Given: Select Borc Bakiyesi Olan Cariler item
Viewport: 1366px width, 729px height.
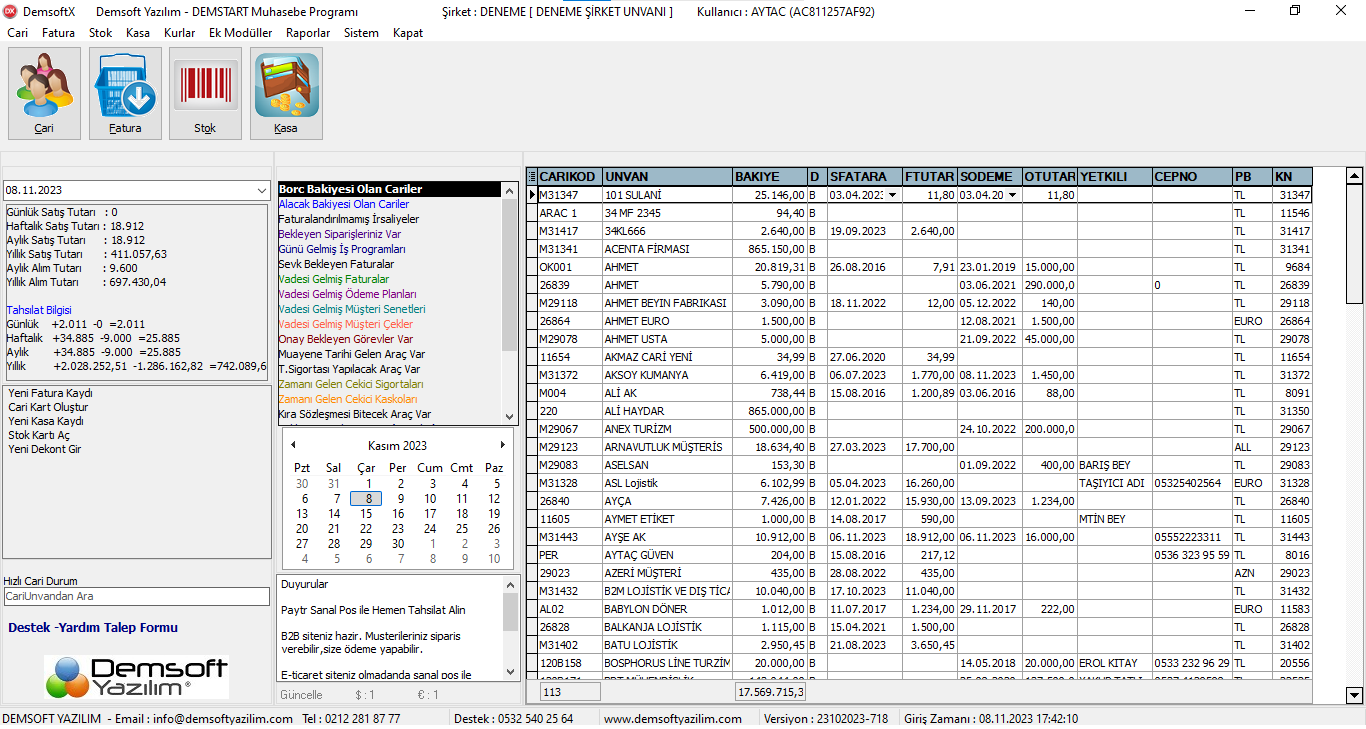Looking at the screenshot, I should (389, 189).
